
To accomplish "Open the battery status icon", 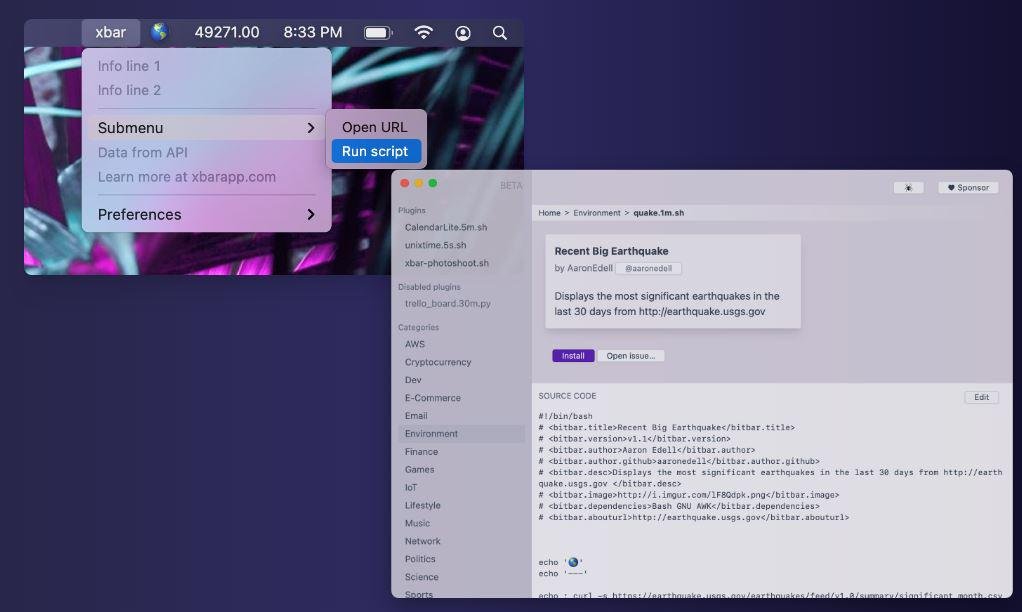I will (378, 33).
